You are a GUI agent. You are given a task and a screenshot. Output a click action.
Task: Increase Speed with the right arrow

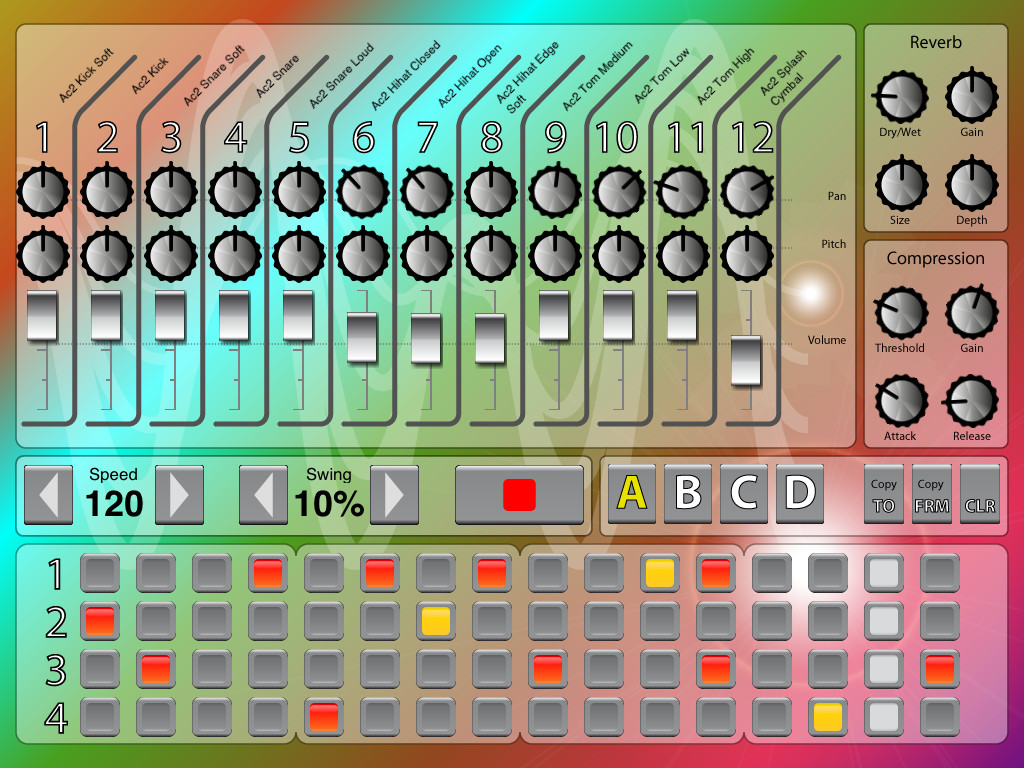pos(180,495)
